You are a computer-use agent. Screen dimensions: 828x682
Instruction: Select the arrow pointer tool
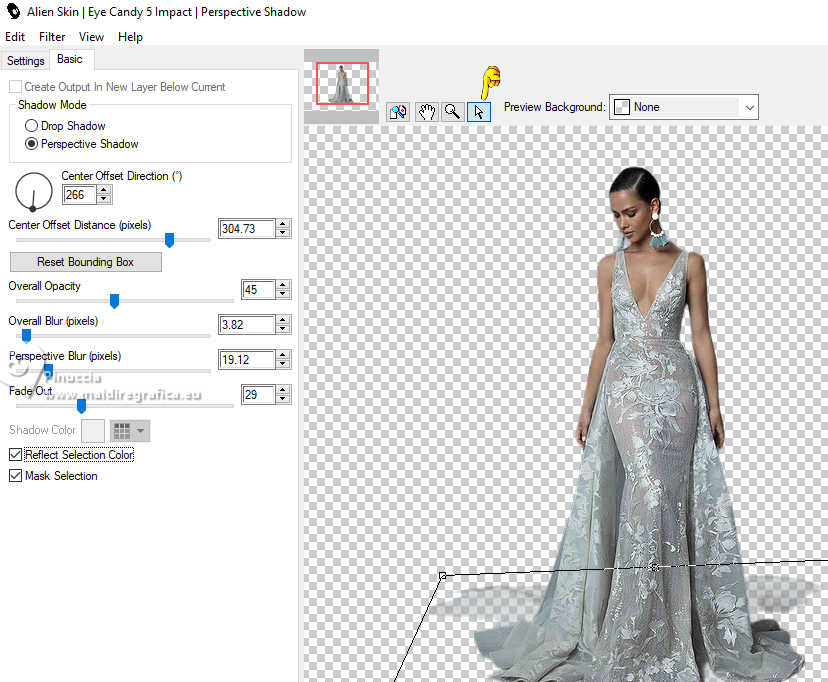479,112
